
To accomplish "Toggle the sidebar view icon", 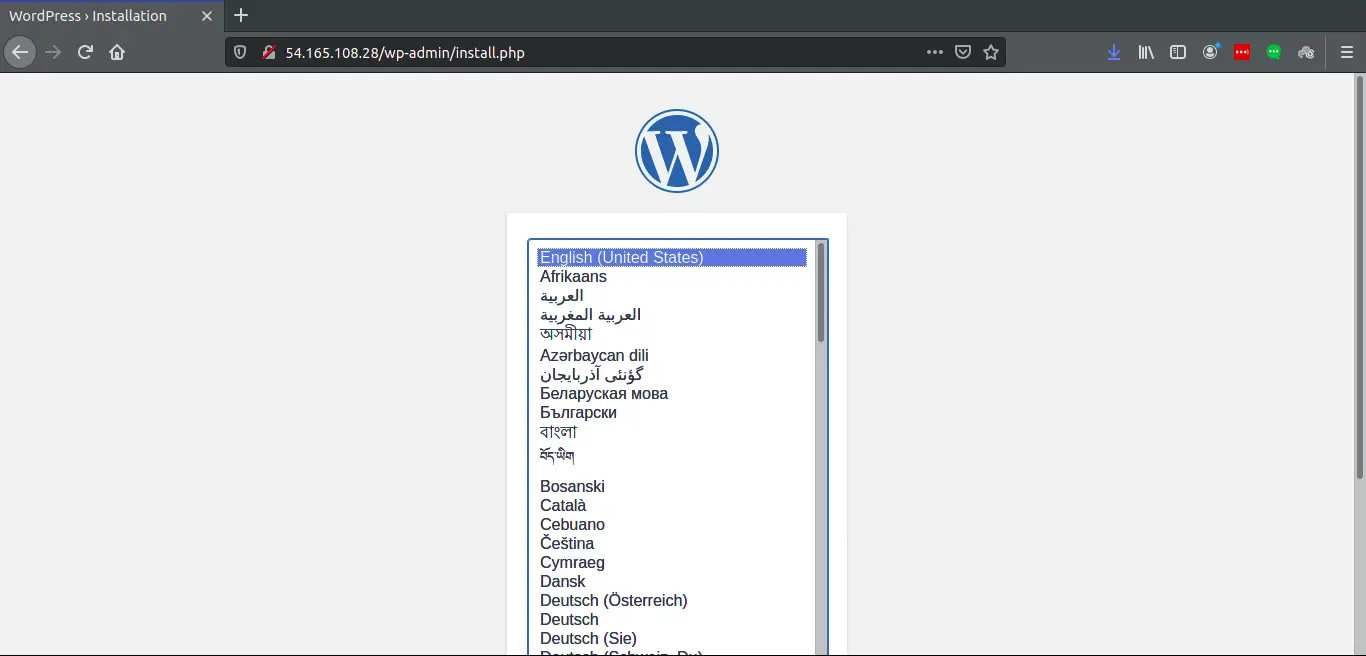I will tap(1178, 52).
